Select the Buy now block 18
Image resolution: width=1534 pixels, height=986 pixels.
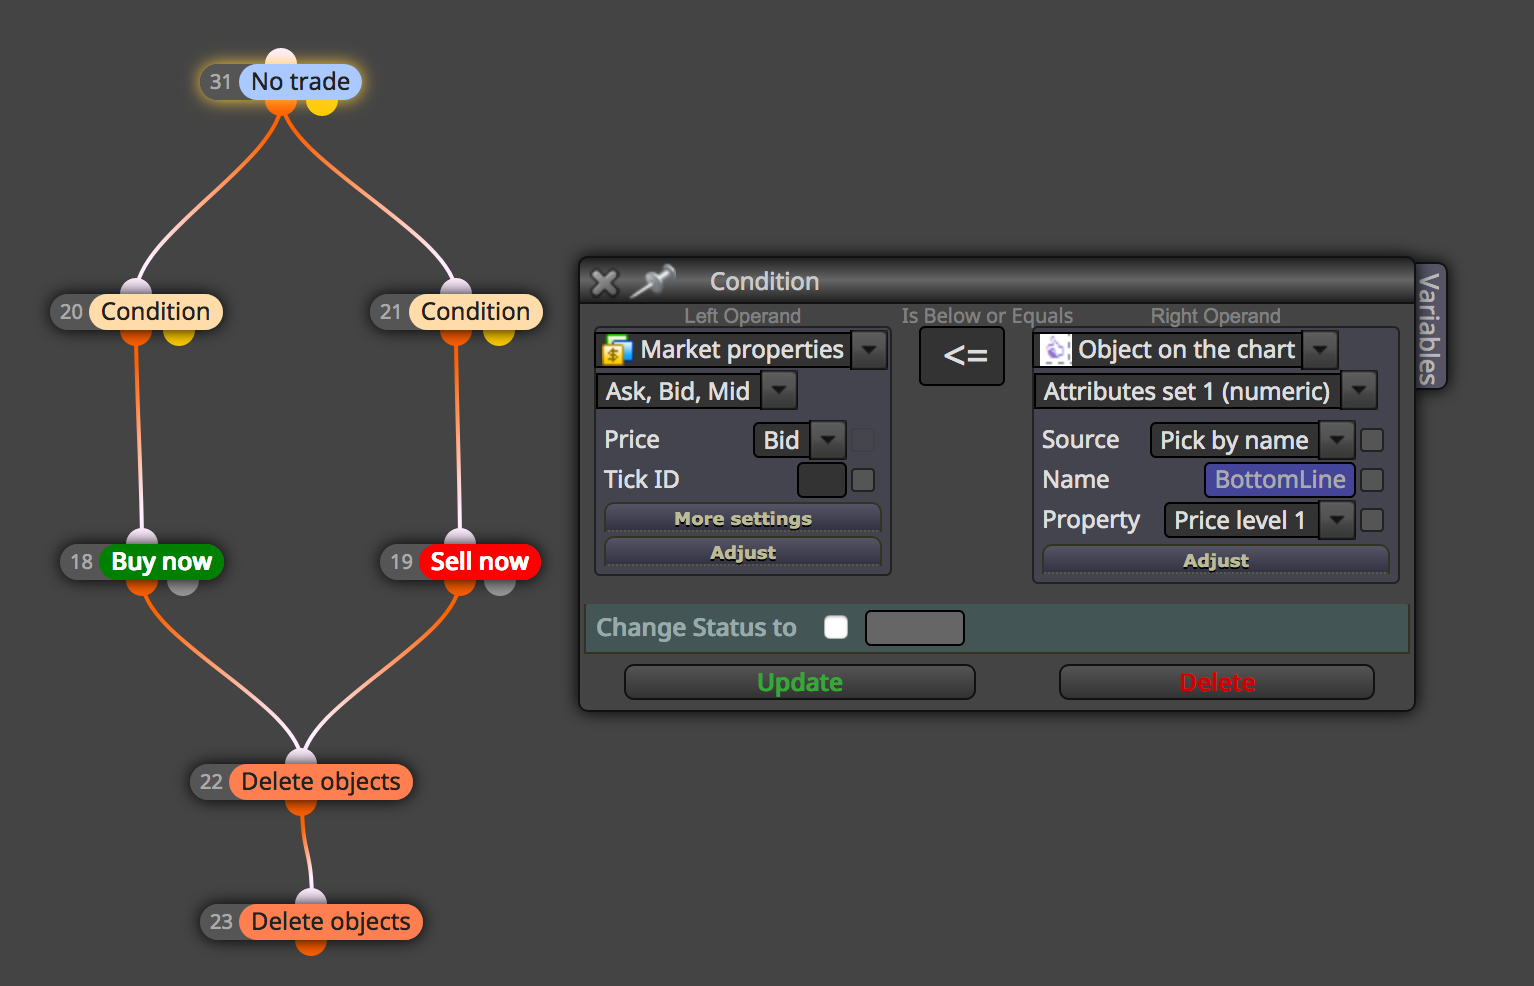(x=161, y=562)
